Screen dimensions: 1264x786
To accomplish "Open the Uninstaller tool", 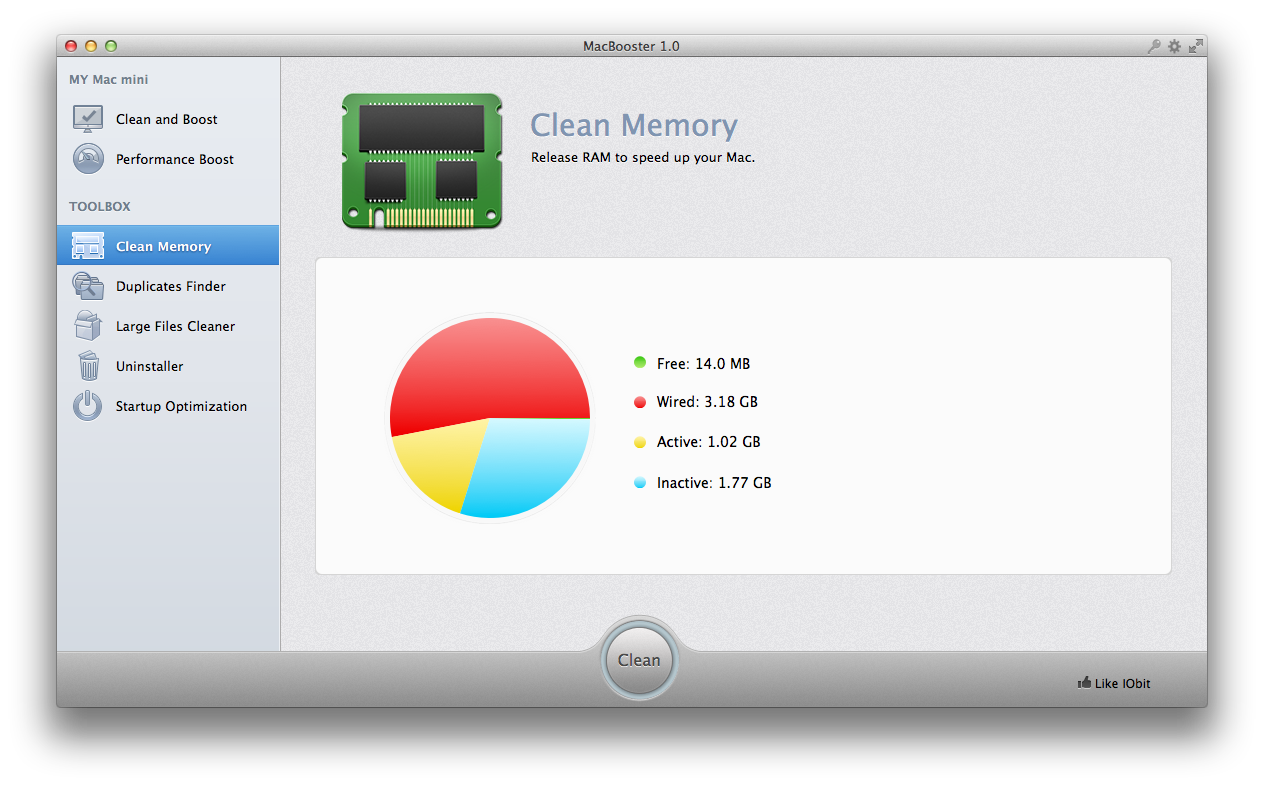I will 168,366.
